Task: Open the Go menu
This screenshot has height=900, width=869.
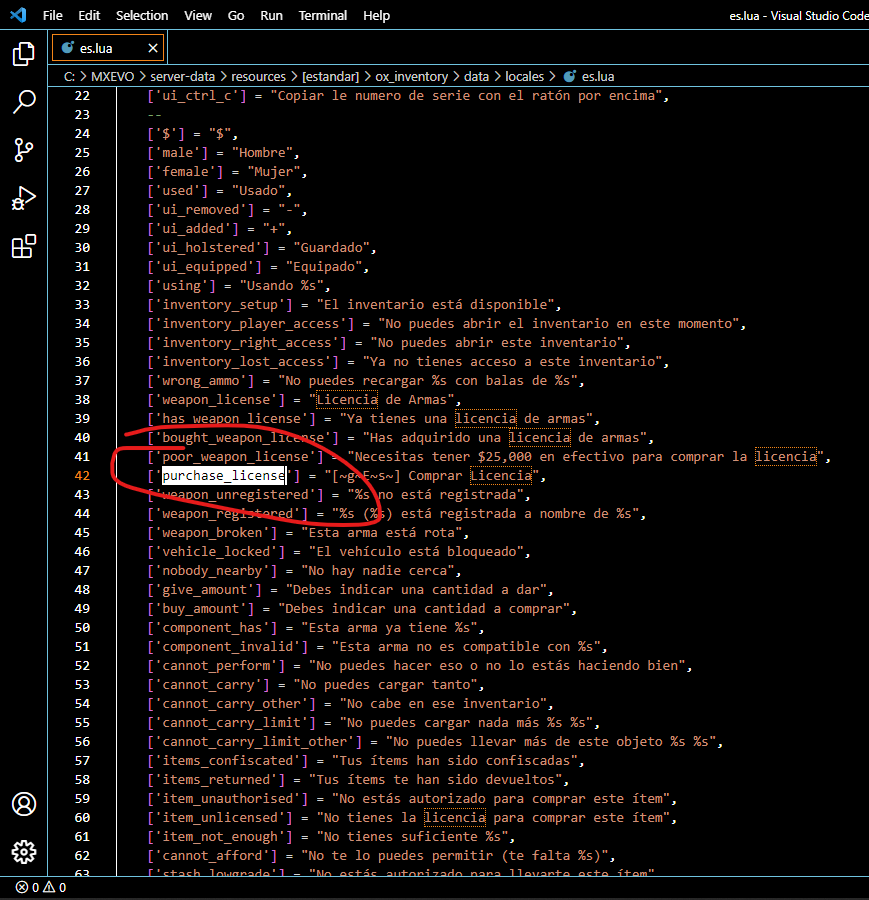Action: pos(236,15)
